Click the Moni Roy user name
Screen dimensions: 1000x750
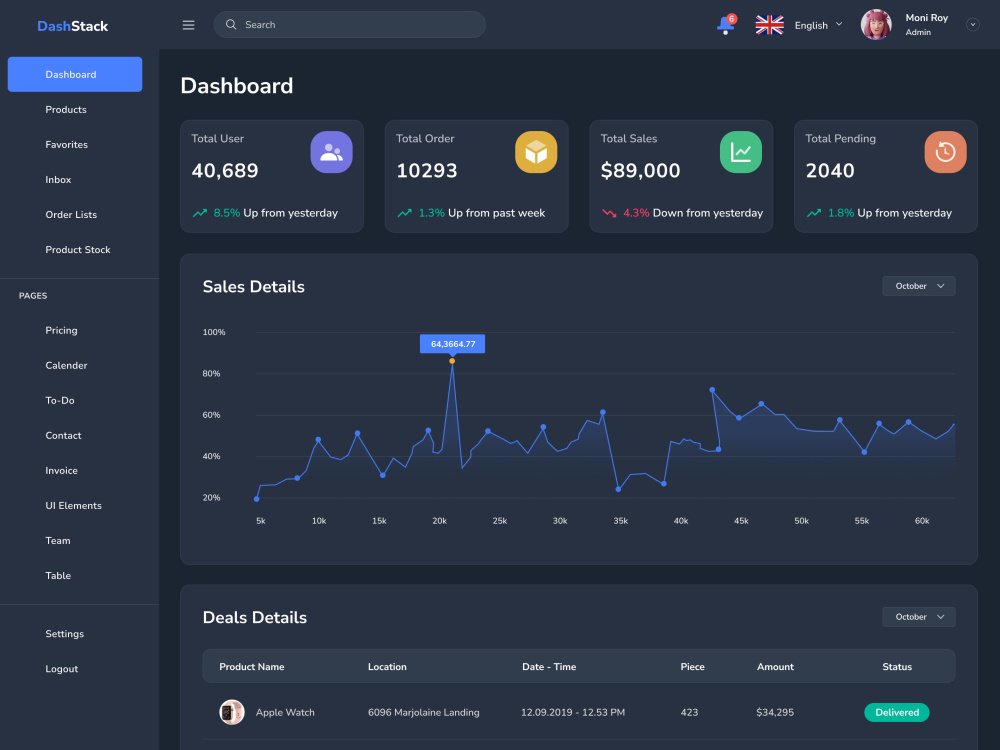pos(927,18)
